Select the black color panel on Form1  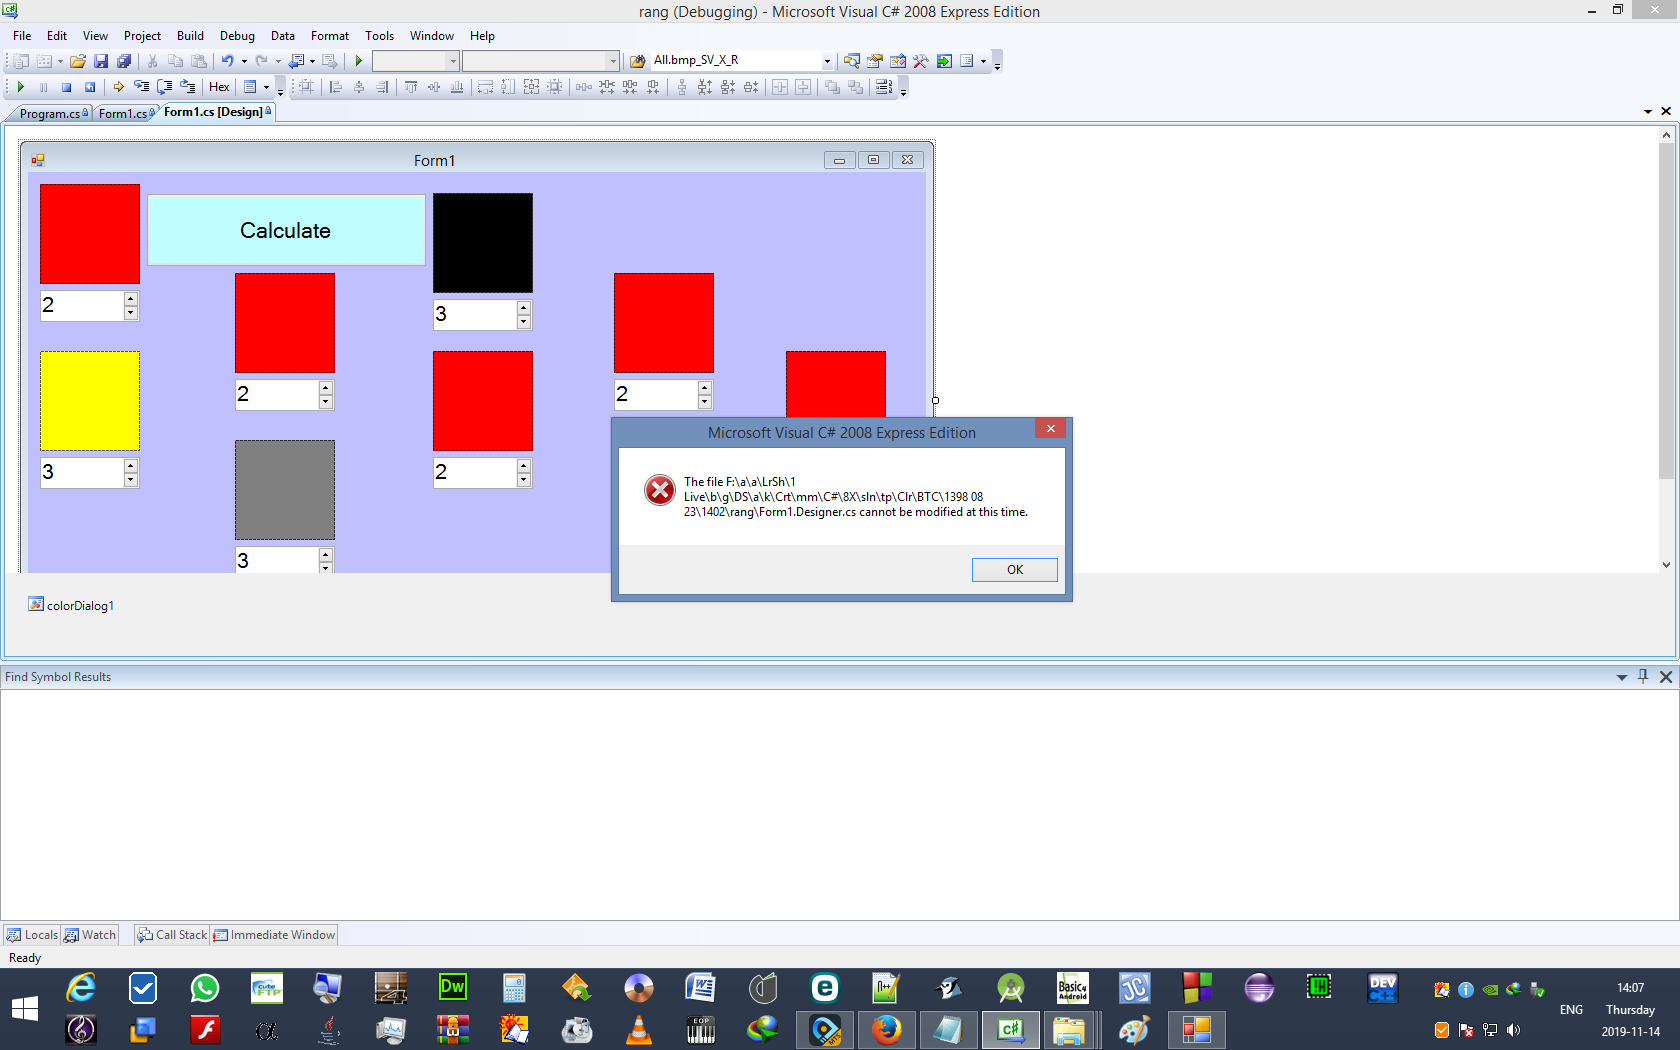(x=483, y=243)
